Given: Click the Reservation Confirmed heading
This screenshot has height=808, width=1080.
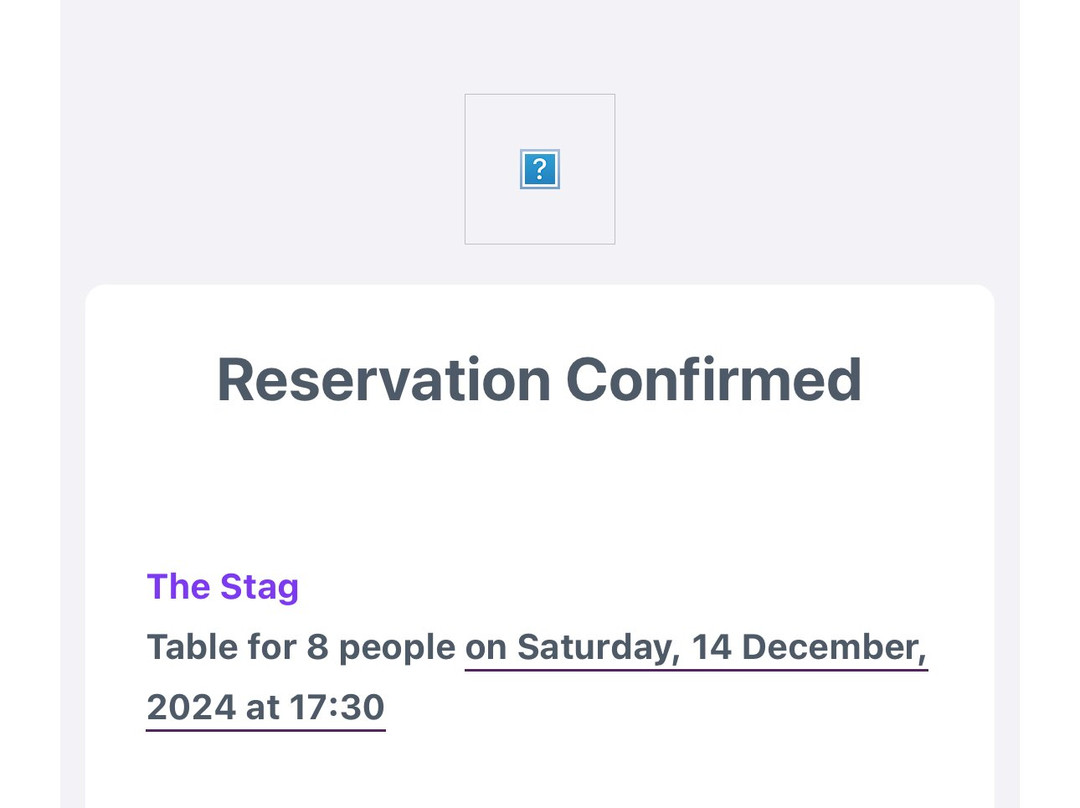Looking at the screenshot, I should pos(539,380).
